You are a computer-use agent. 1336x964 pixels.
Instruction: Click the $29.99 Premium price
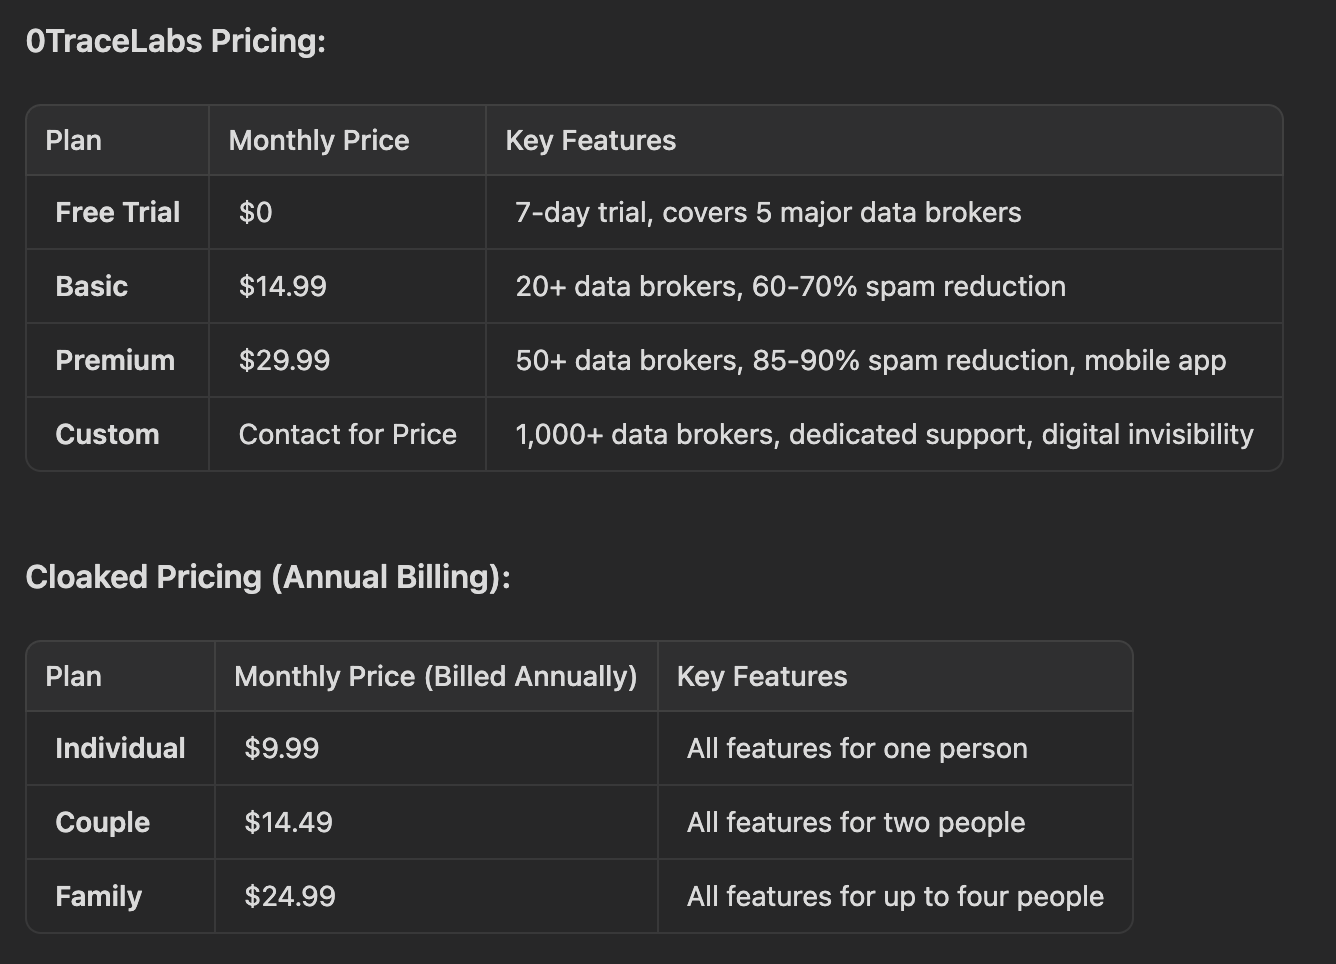(x=284, y=360)
